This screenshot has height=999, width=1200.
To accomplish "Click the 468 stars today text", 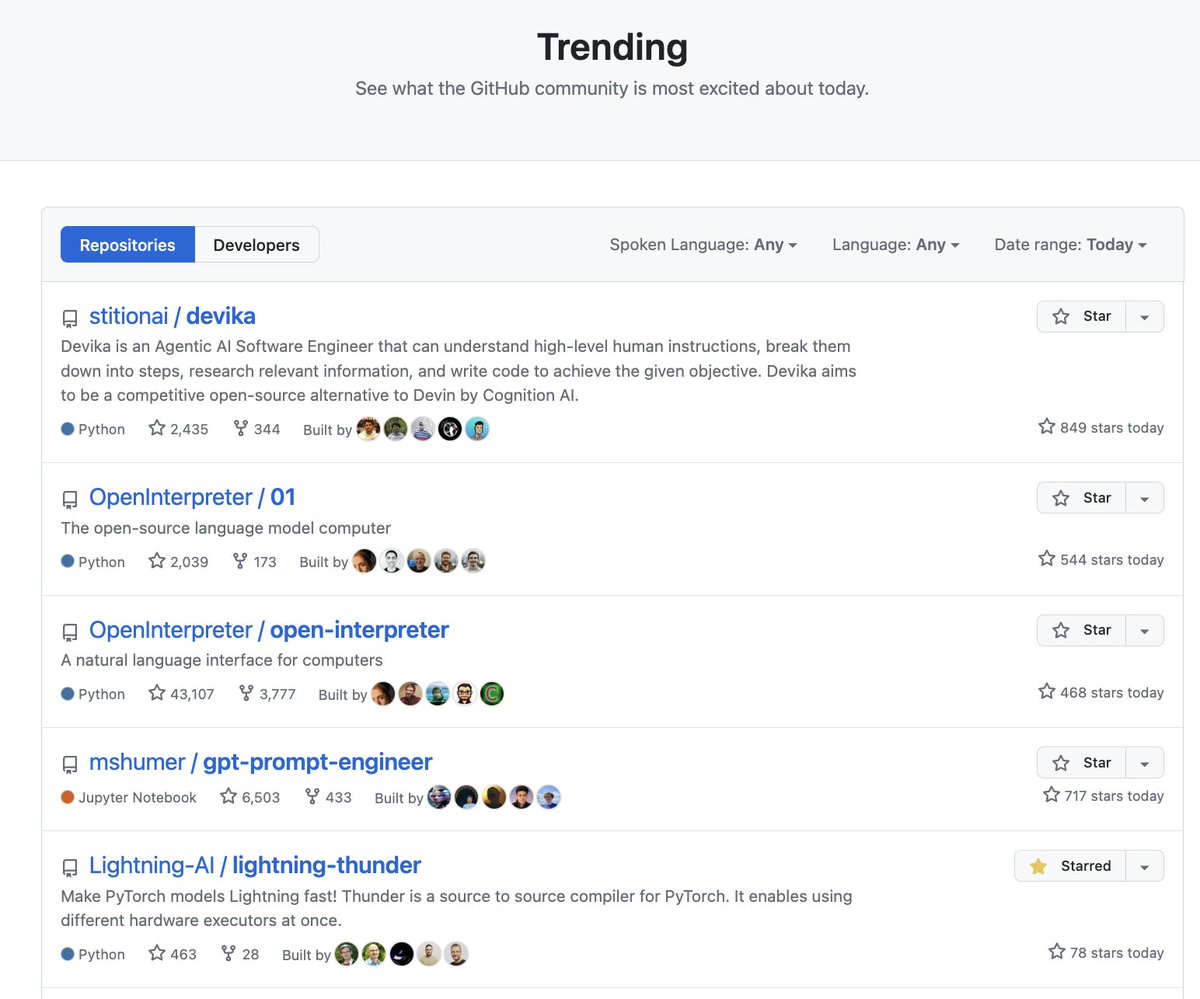I will [x=1101, y=692].
